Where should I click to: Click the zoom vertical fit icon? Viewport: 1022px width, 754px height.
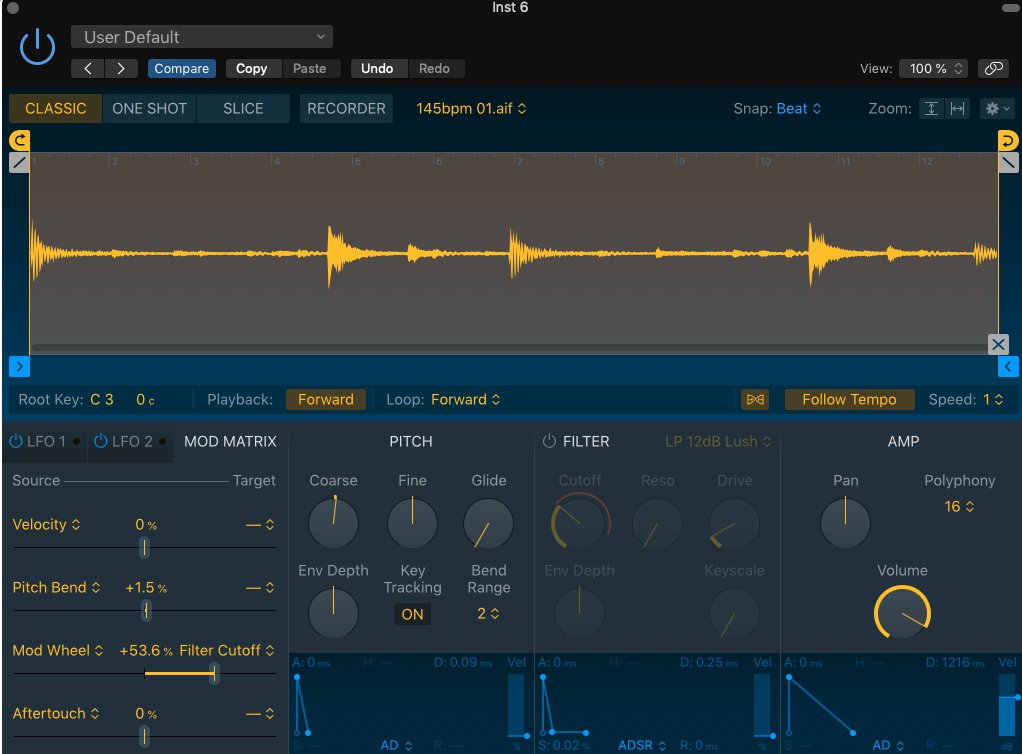[x=932, y=109]
